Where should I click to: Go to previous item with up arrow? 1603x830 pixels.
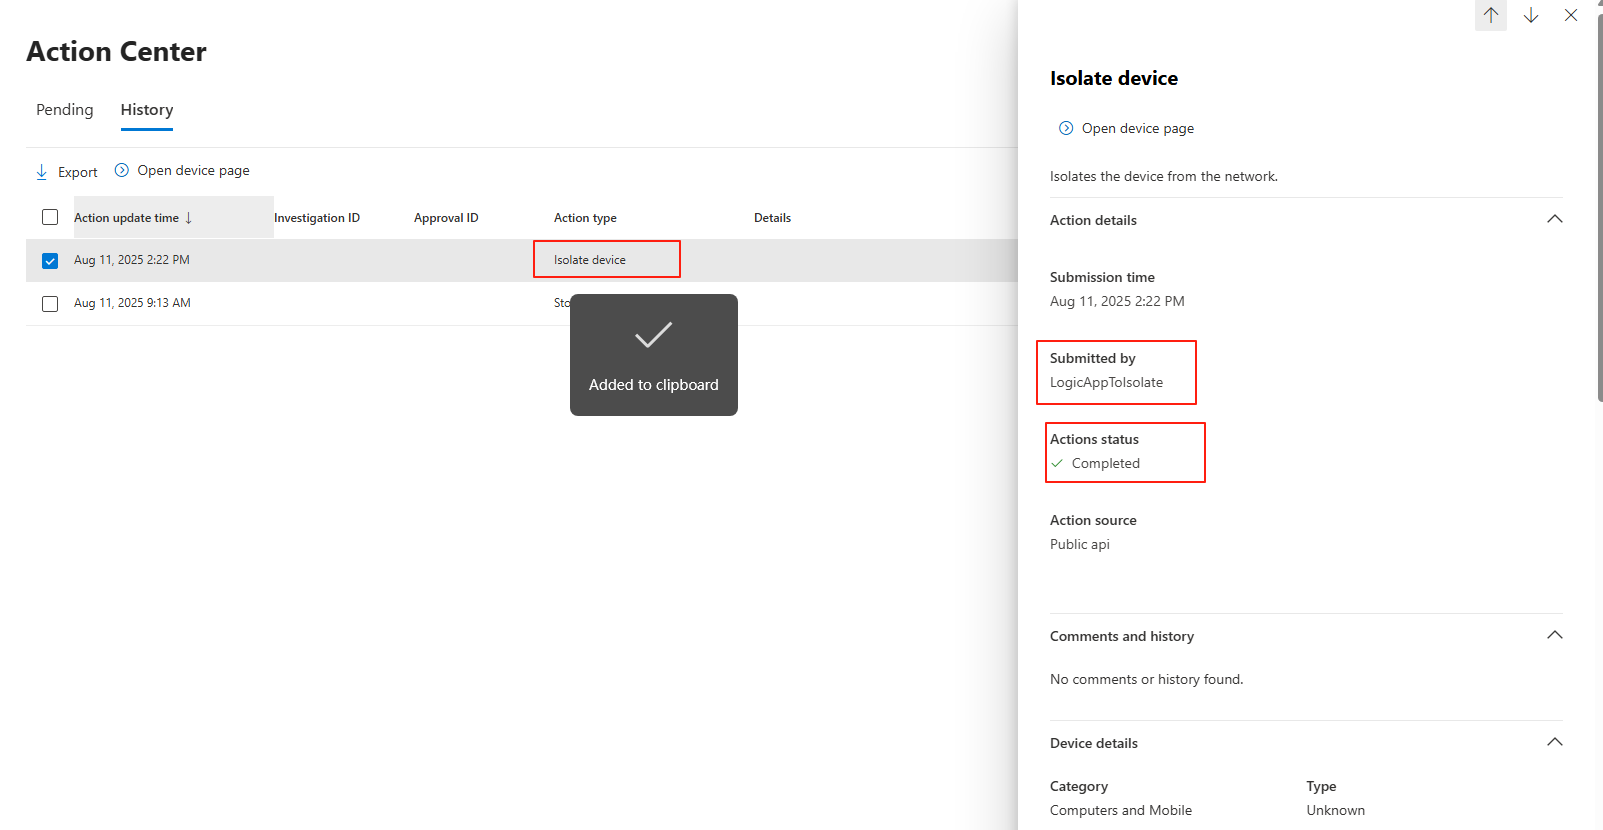tap(1490, 15)
